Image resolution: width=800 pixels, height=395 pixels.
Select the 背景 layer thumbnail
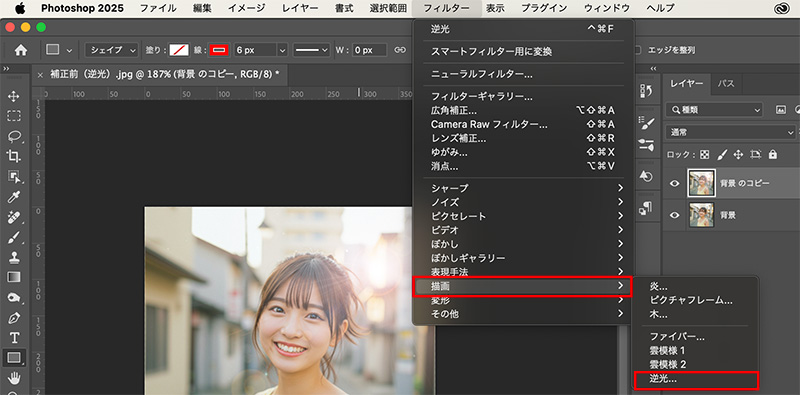pos(702,215)
